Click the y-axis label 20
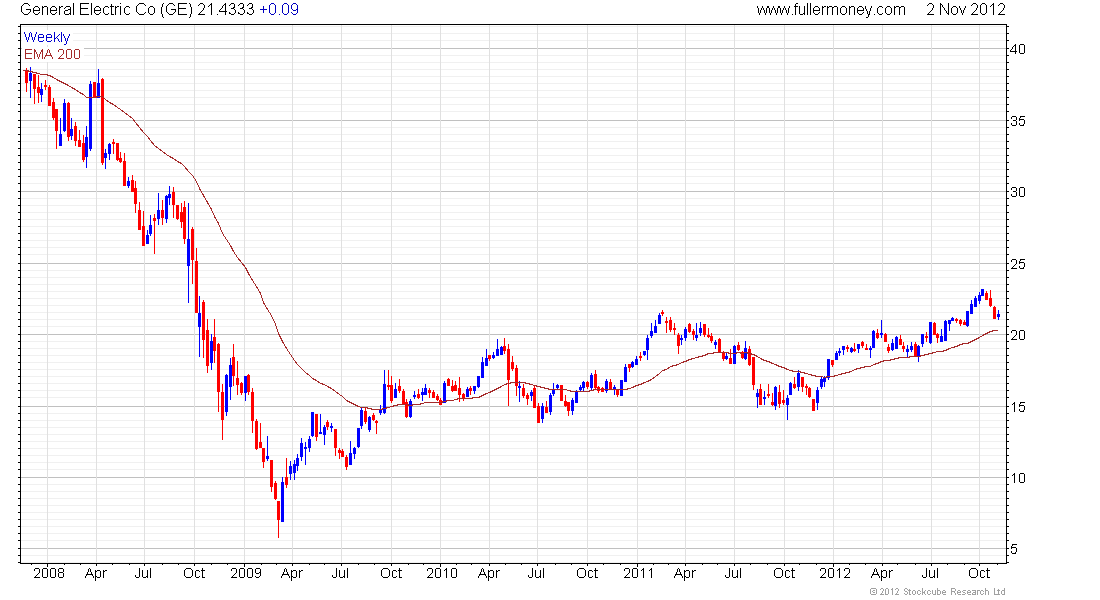1100x600 pixels. pos(1017,335)
